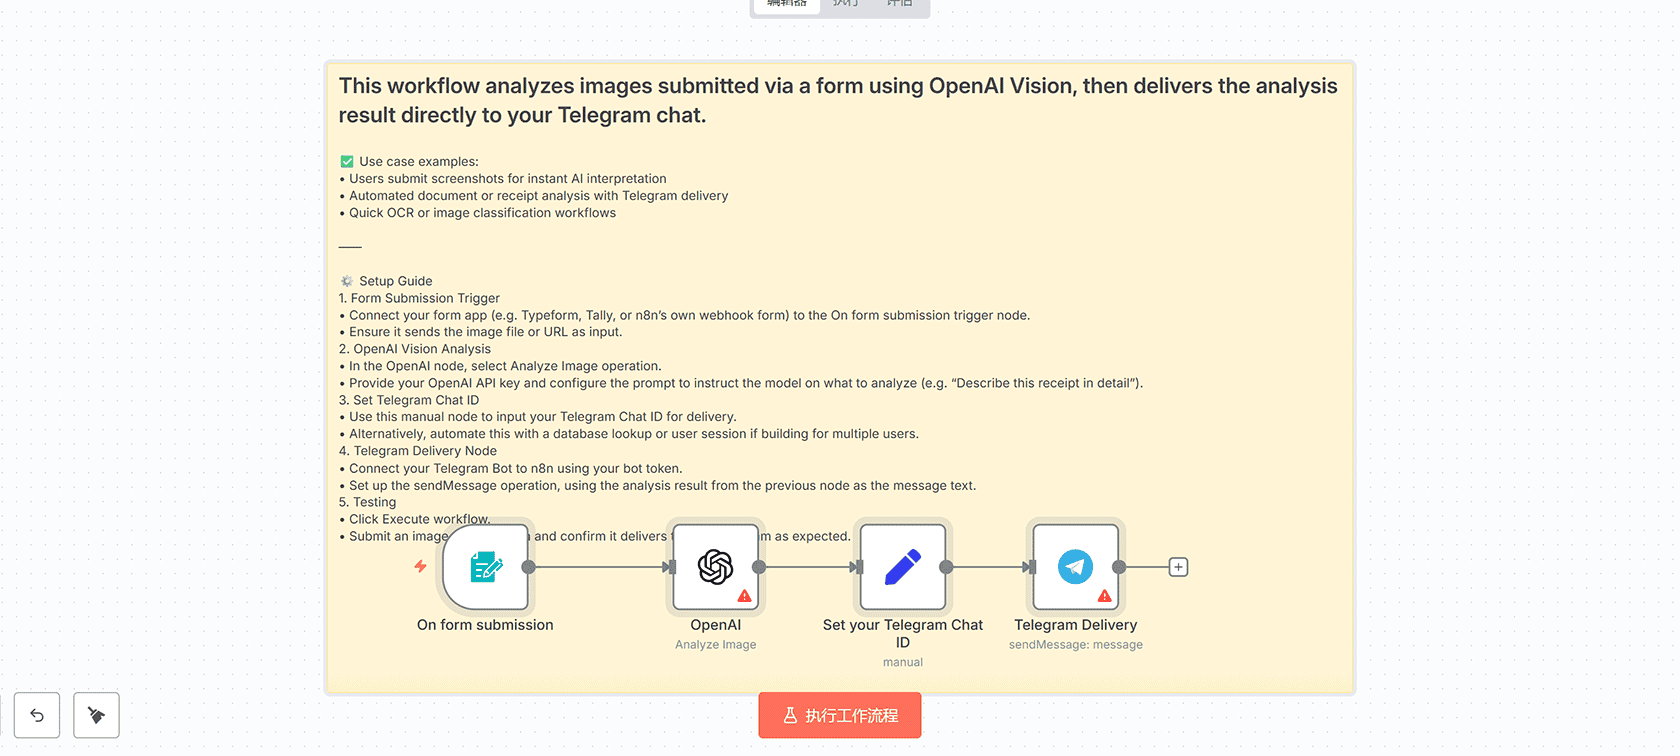Select the On form submission trigger node
This screenshot has height=756, width=1680.
[486, 567]
